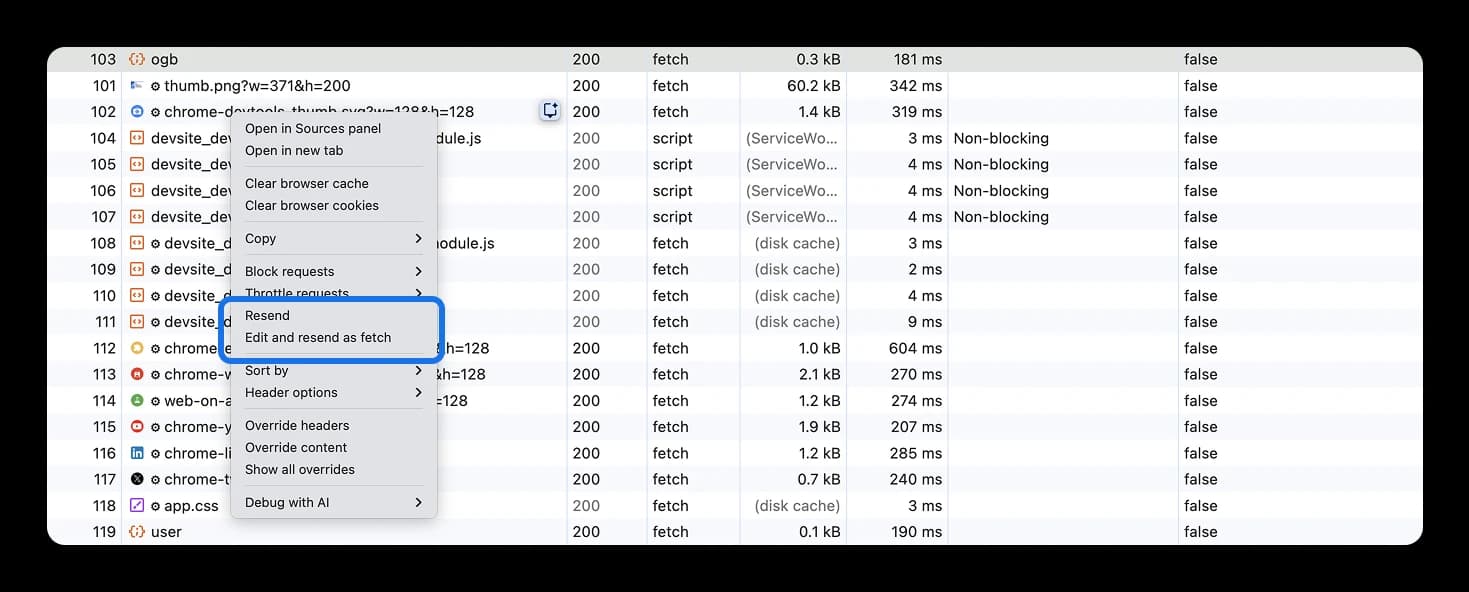Click the LinkedIn favicon on row 116
The image size is (1469, 592).
[x=137, y=453]
